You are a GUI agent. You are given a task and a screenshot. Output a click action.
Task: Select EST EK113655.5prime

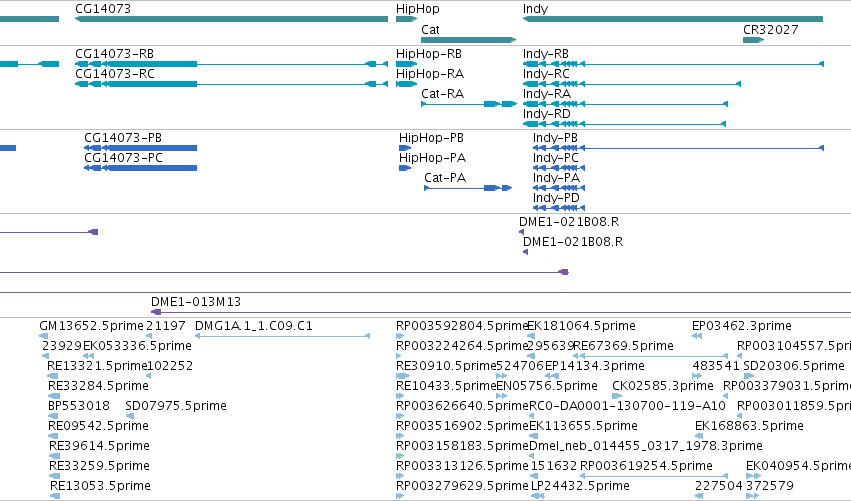tap(583, 427)
